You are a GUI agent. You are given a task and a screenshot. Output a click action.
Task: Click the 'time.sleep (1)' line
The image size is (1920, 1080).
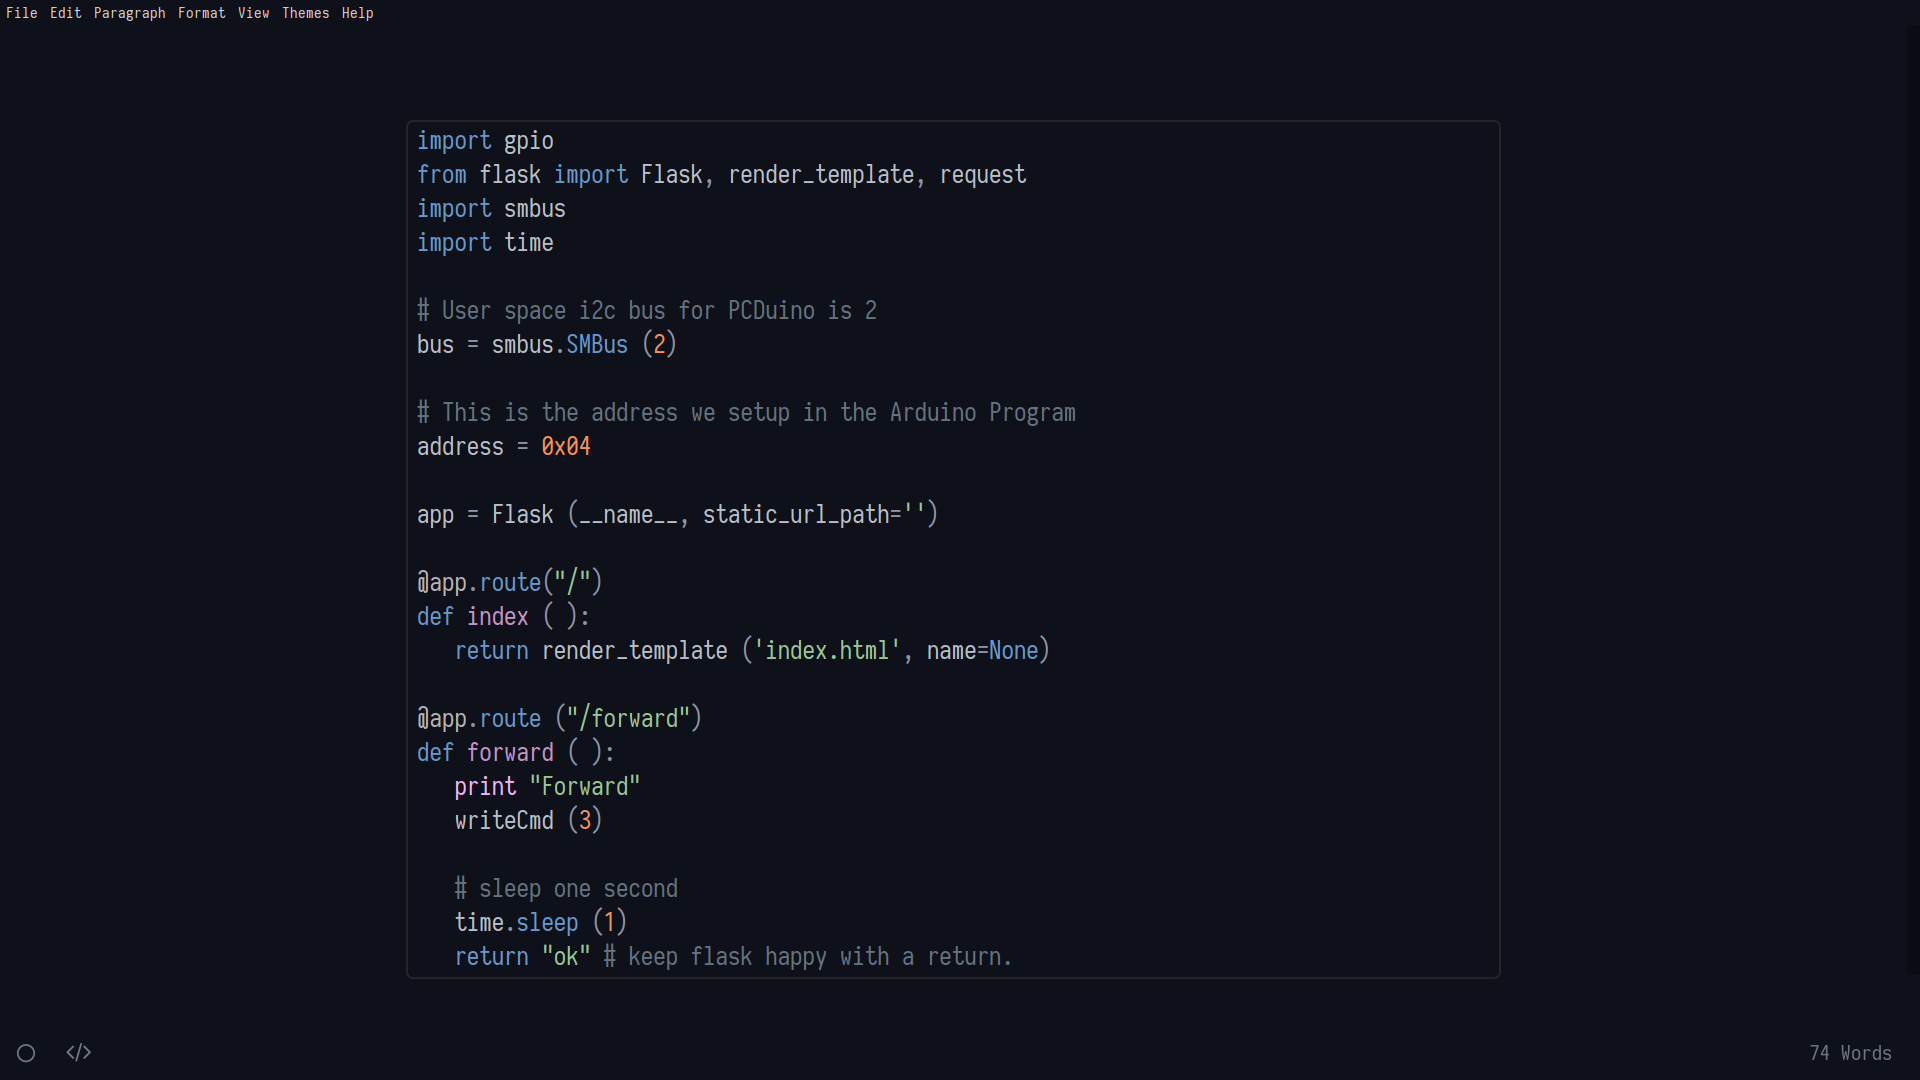[x=540, y=923]
